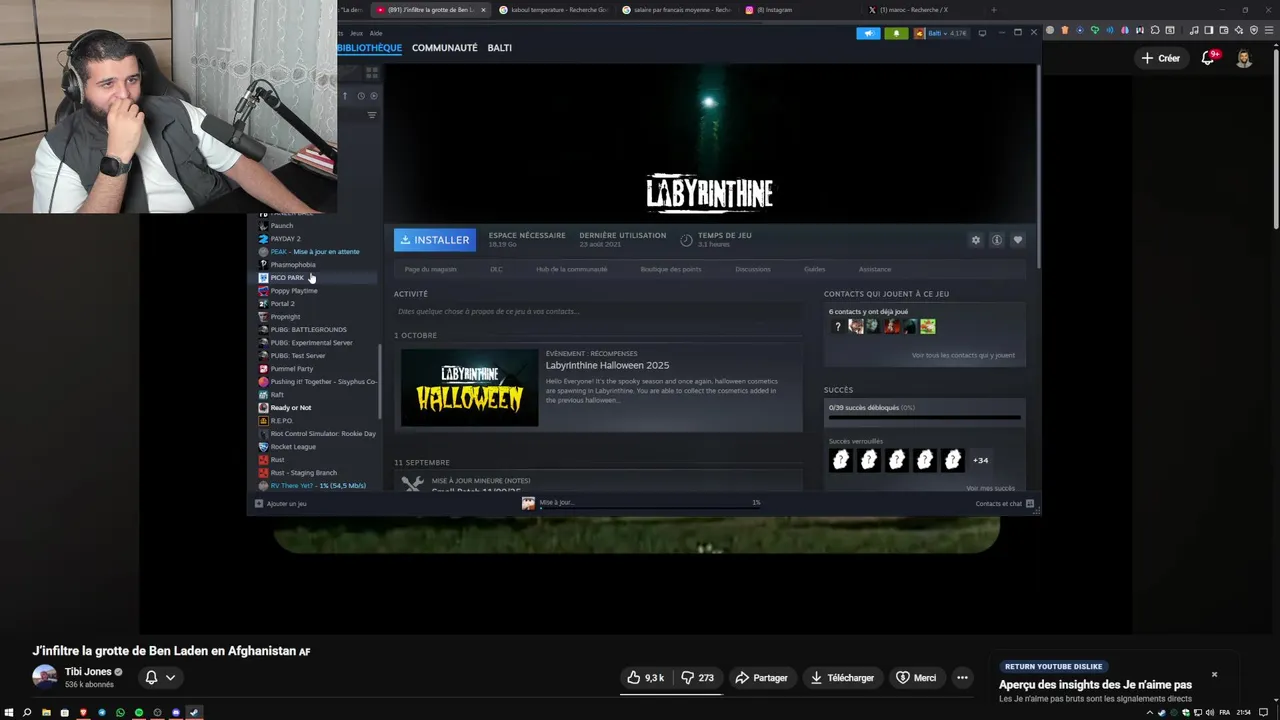1280x720 pixels.
Task: Open the Page du magasin link
Action: 430,269
